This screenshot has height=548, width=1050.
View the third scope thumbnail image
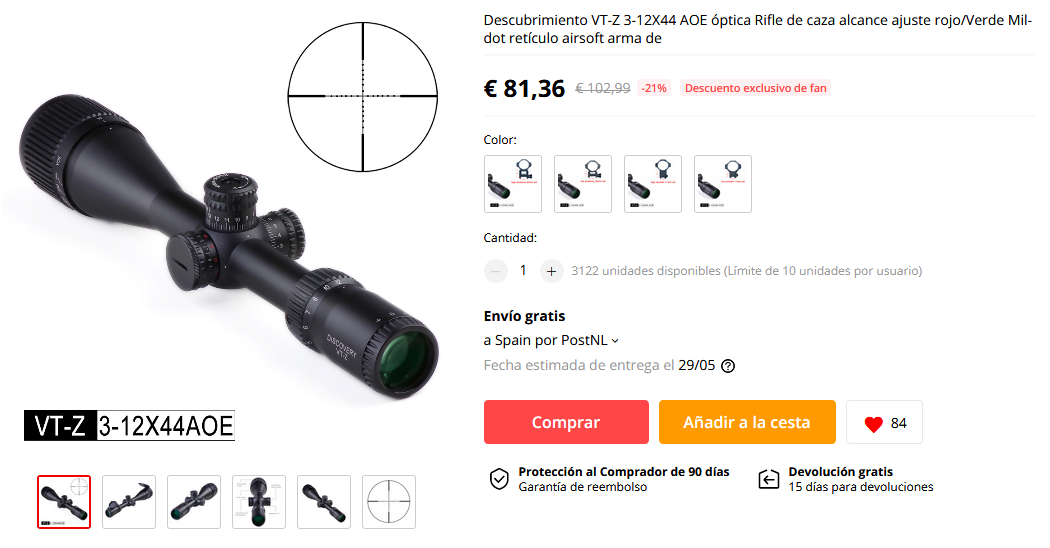coord(194,502)
